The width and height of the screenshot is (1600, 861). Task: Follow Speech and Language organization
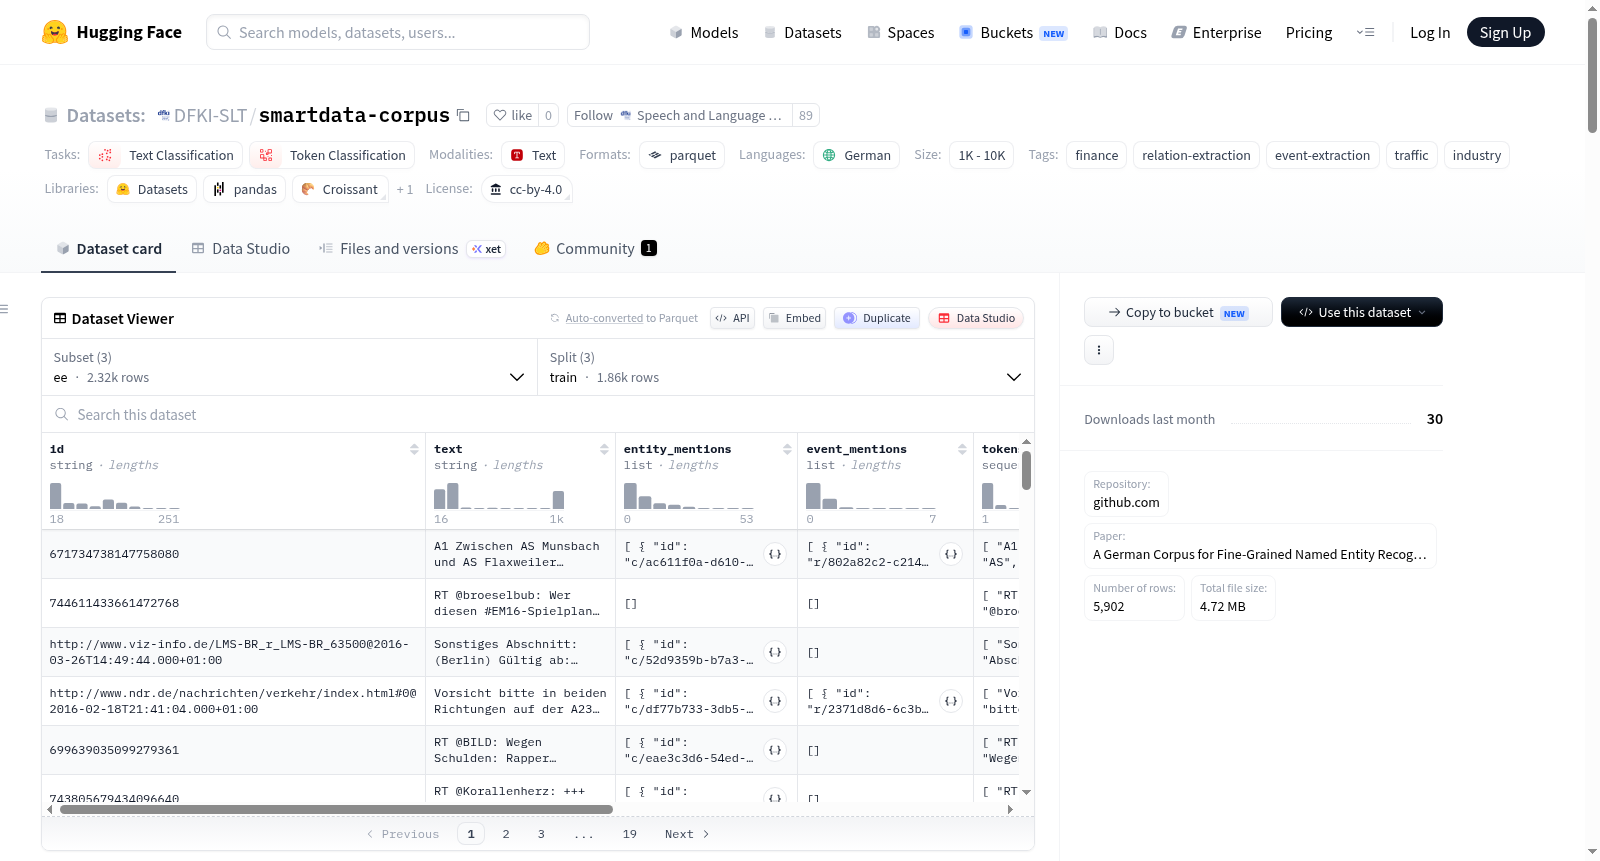[x=680, y=115]
